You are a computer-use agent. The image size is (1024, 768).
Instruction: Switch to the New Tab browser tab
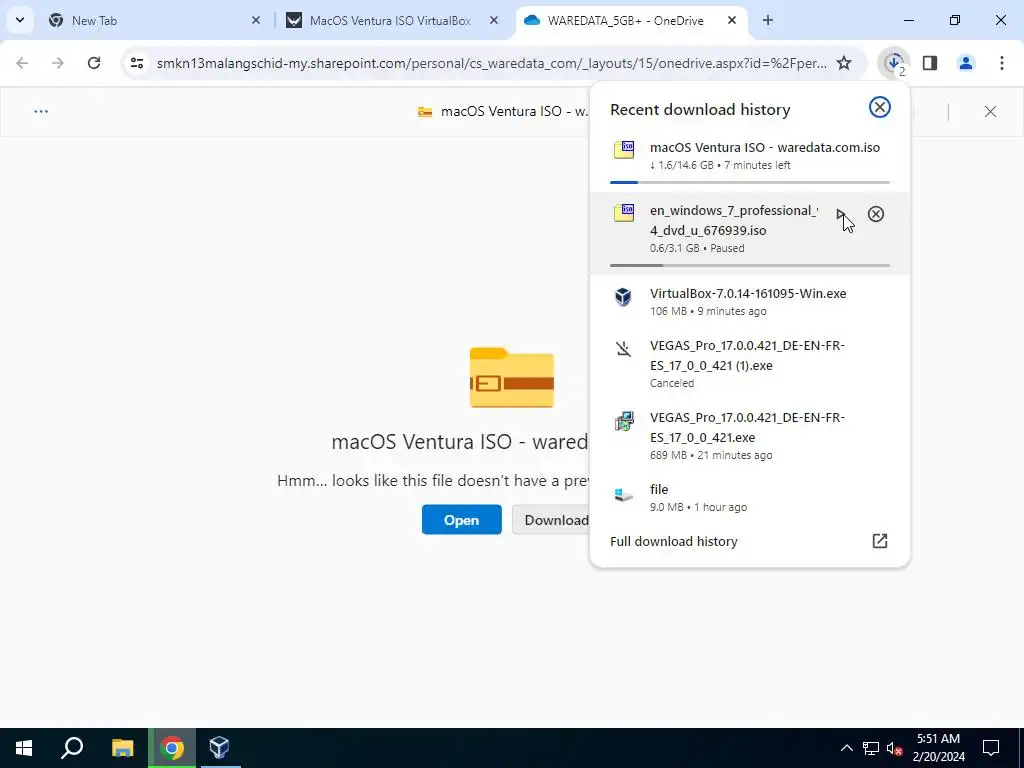coord(154,21)
